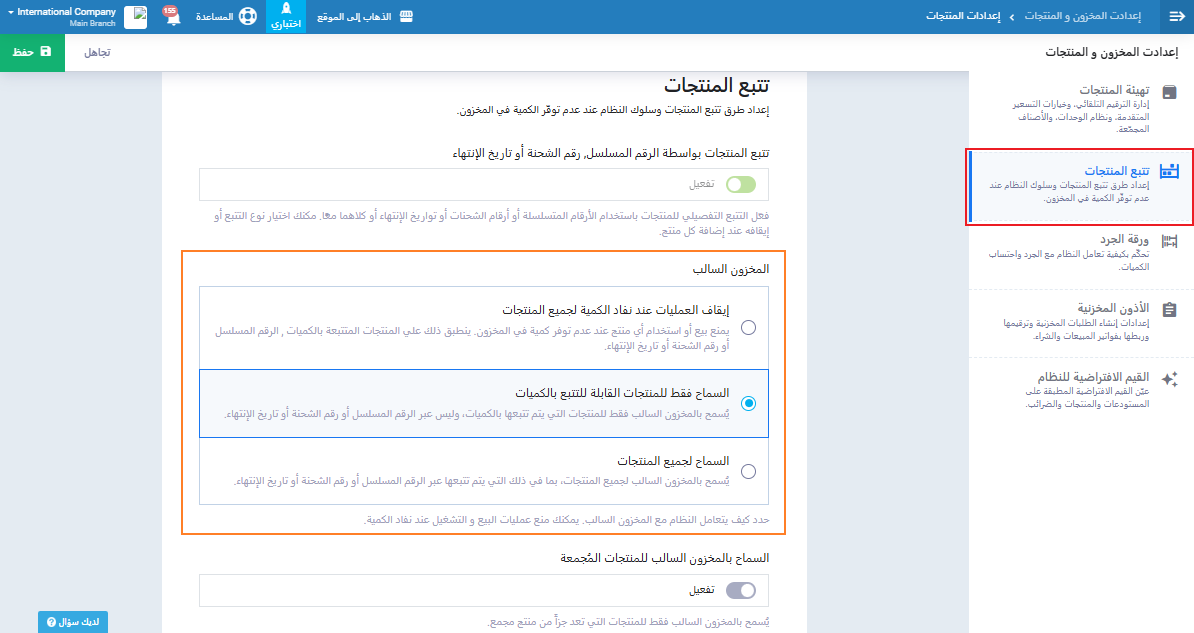Open the main navigation hamburger menu

coord(1176,17)
